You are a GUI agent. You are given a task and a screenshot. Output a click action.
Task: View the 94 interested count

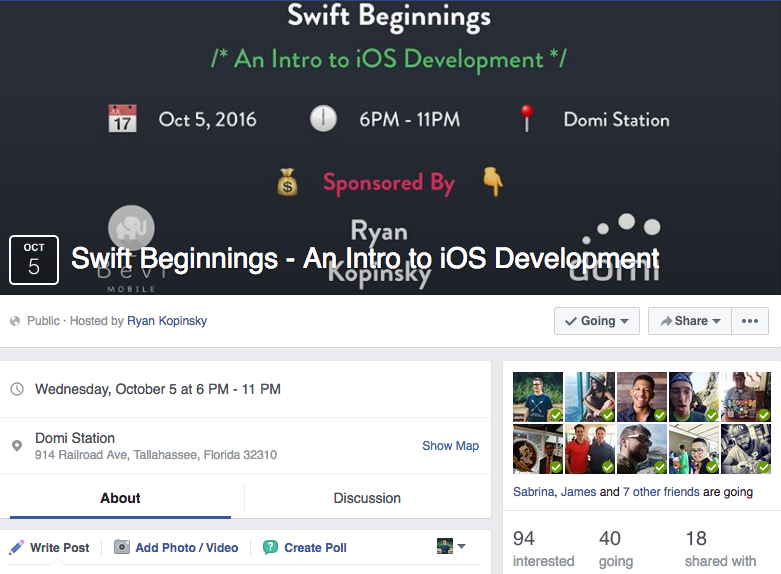pos(543,549)
